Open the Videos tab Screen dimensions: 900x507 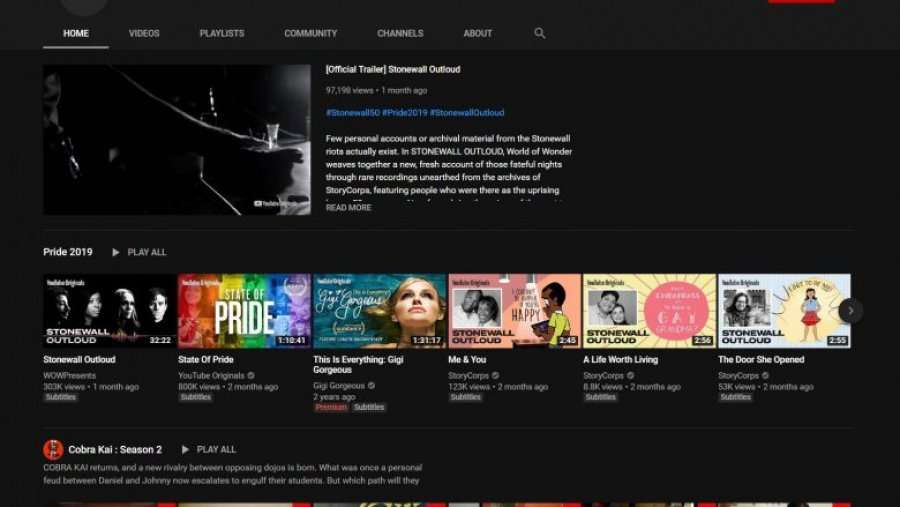(144, 33)
